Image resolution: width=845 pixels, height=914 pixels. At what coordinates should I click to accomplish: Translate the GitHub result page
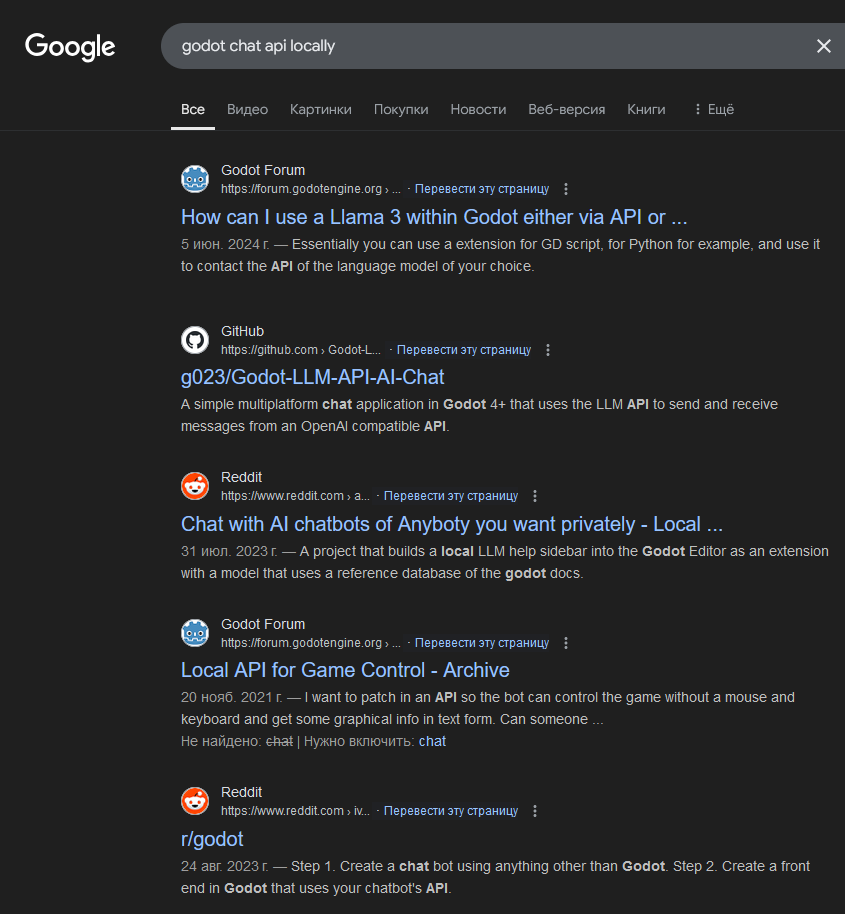[x=464, y=350]
